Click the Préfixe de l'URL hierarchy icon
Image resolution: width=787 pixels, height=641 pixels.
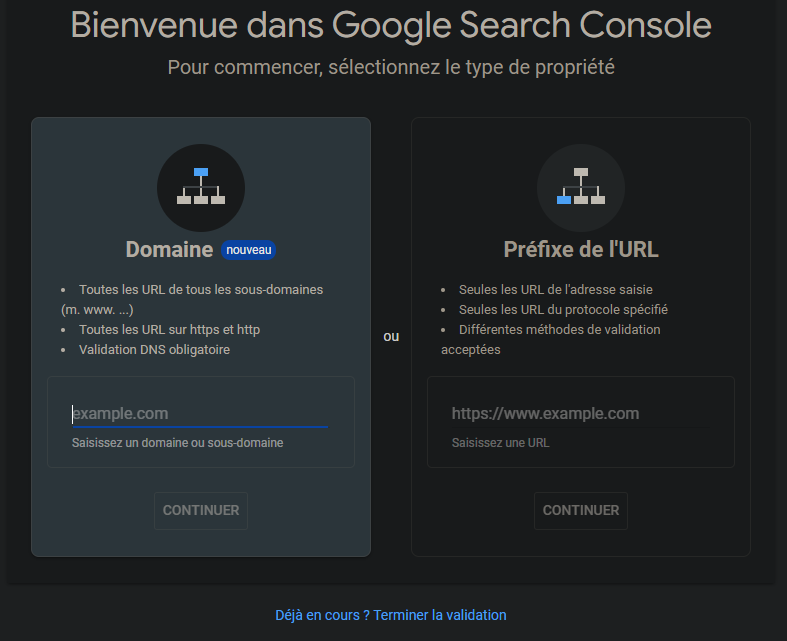click(581, 188)
